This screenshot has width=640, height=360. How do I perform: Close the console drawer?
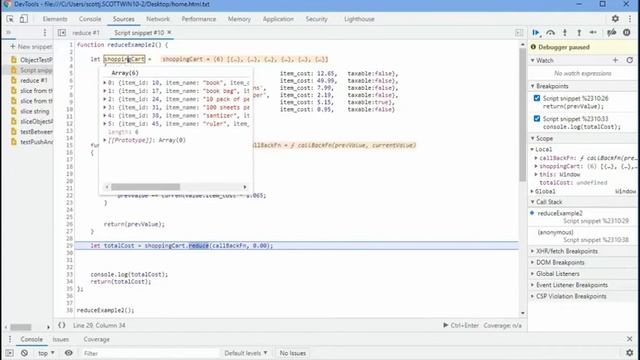(629, 339)
